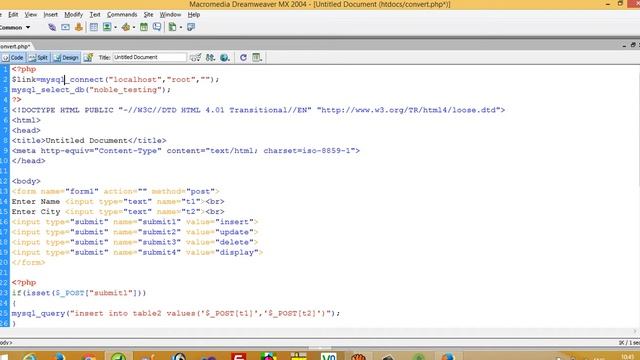Click the submit1 insert button code line
Screen dimensions: 640x360
[x=135, y=222]
